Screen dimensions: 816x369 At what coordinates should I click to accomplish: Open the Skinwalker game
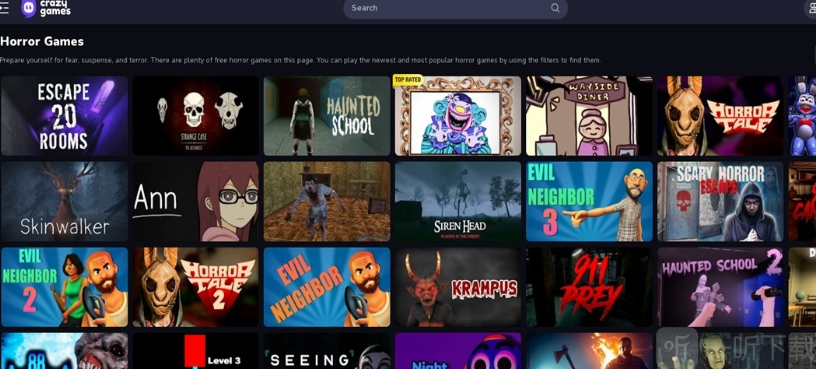(x=64, y=201)
